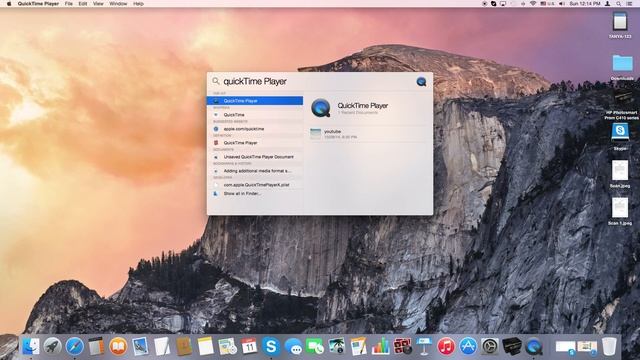640x360 pixels.
Task: Open AirPlay display menu bar icon
Action: (x=503, y=4)
